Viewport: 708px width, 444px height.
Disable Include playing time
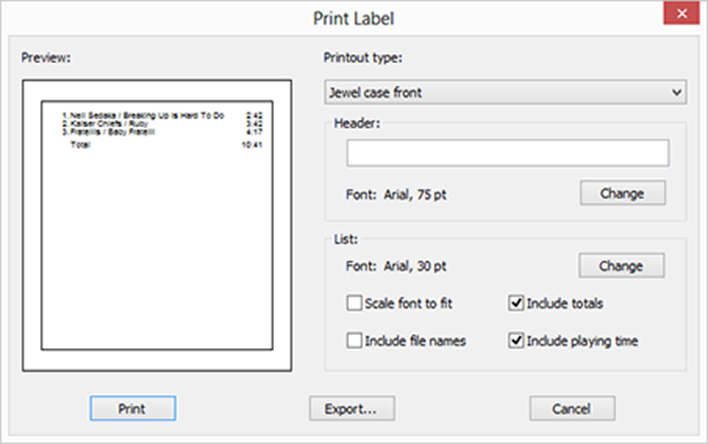point(516,341)
